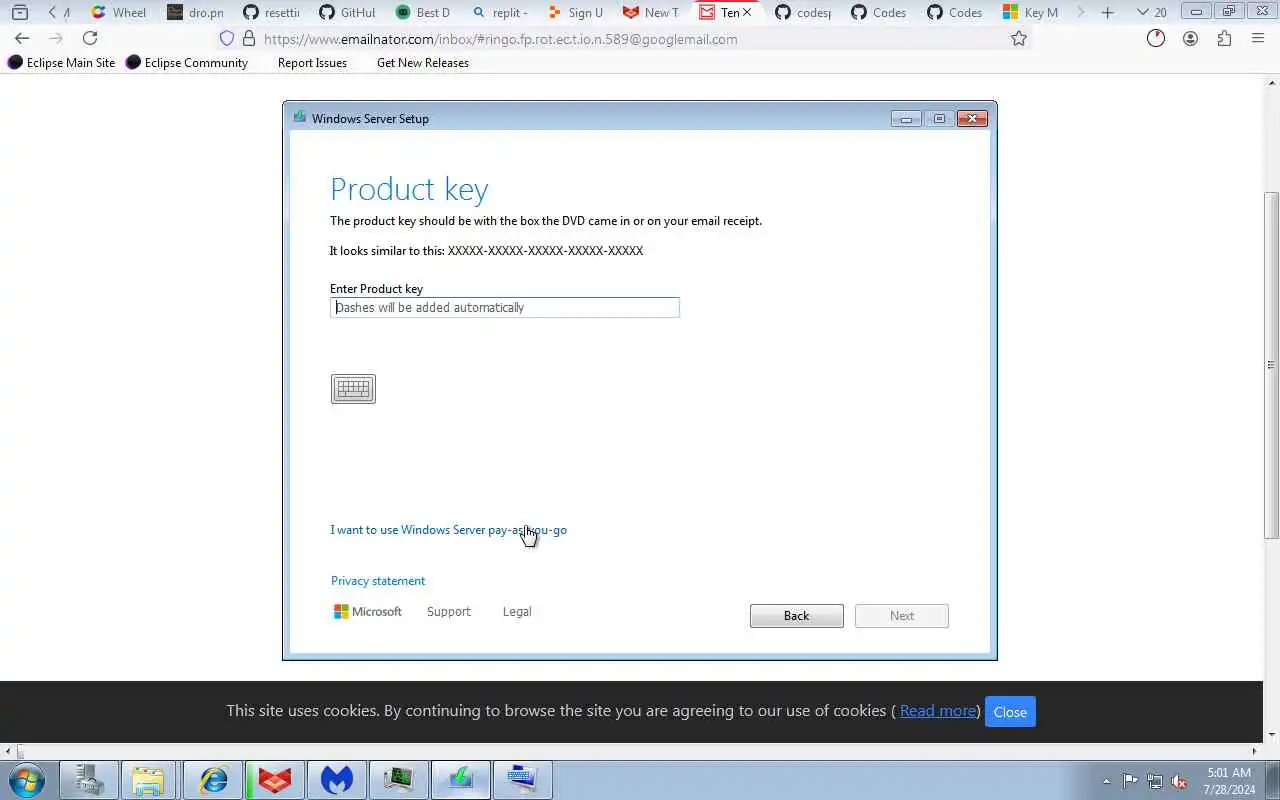The width and height of the screenshot is (1280, 800).
Task: Open the on-screen keyboard icon
Action: pos(353,389)
